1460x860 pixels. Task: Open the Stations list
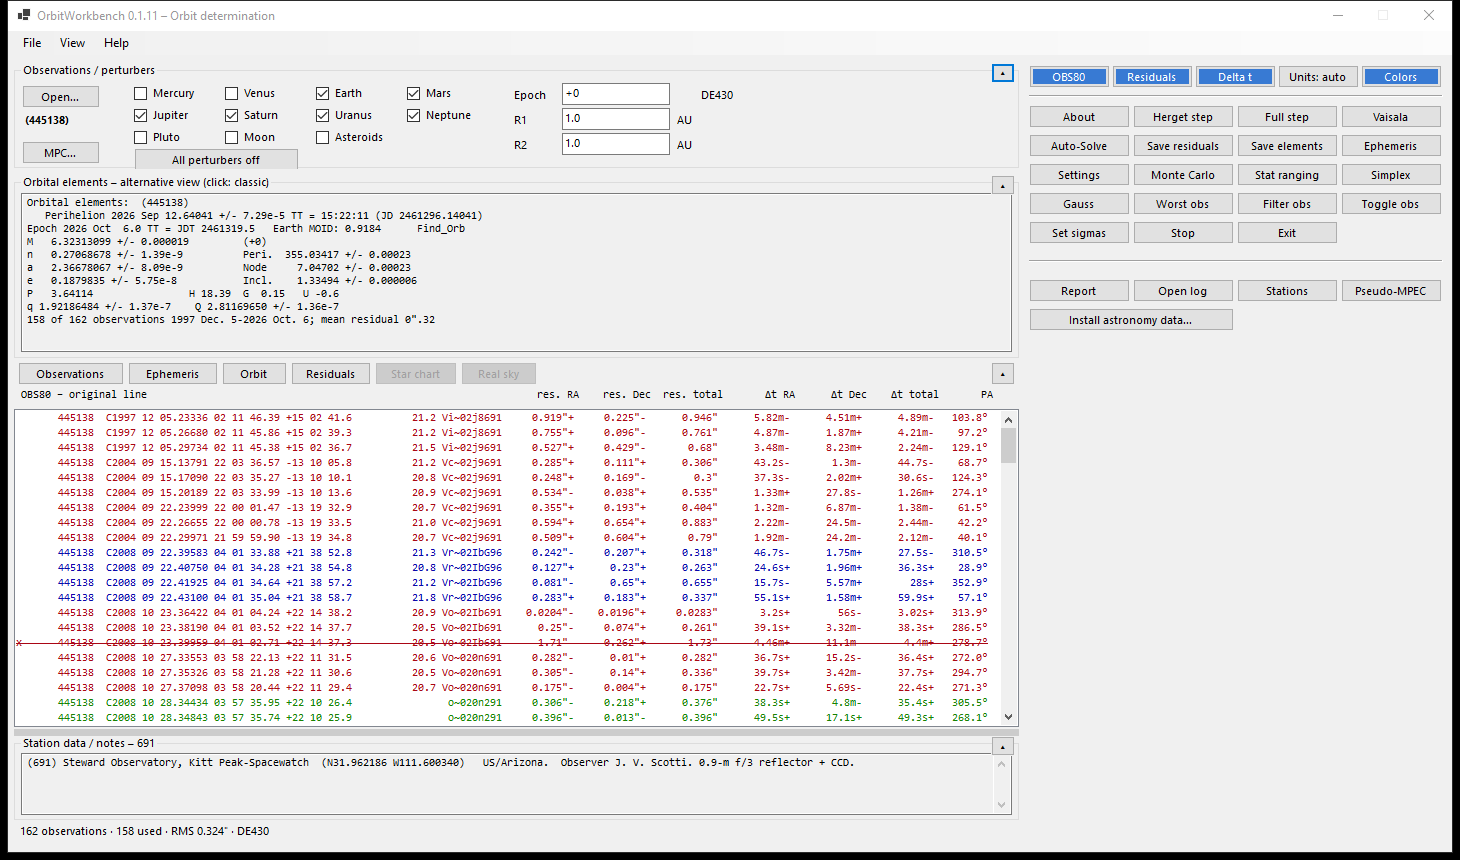1287,291
